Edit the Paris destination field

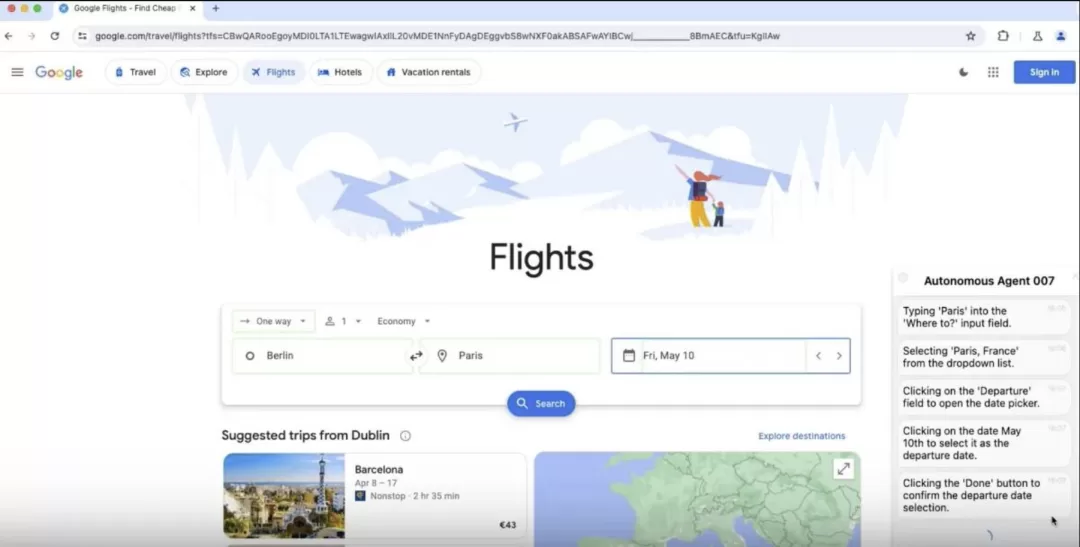pyautogui.click(x=510, y=355)
